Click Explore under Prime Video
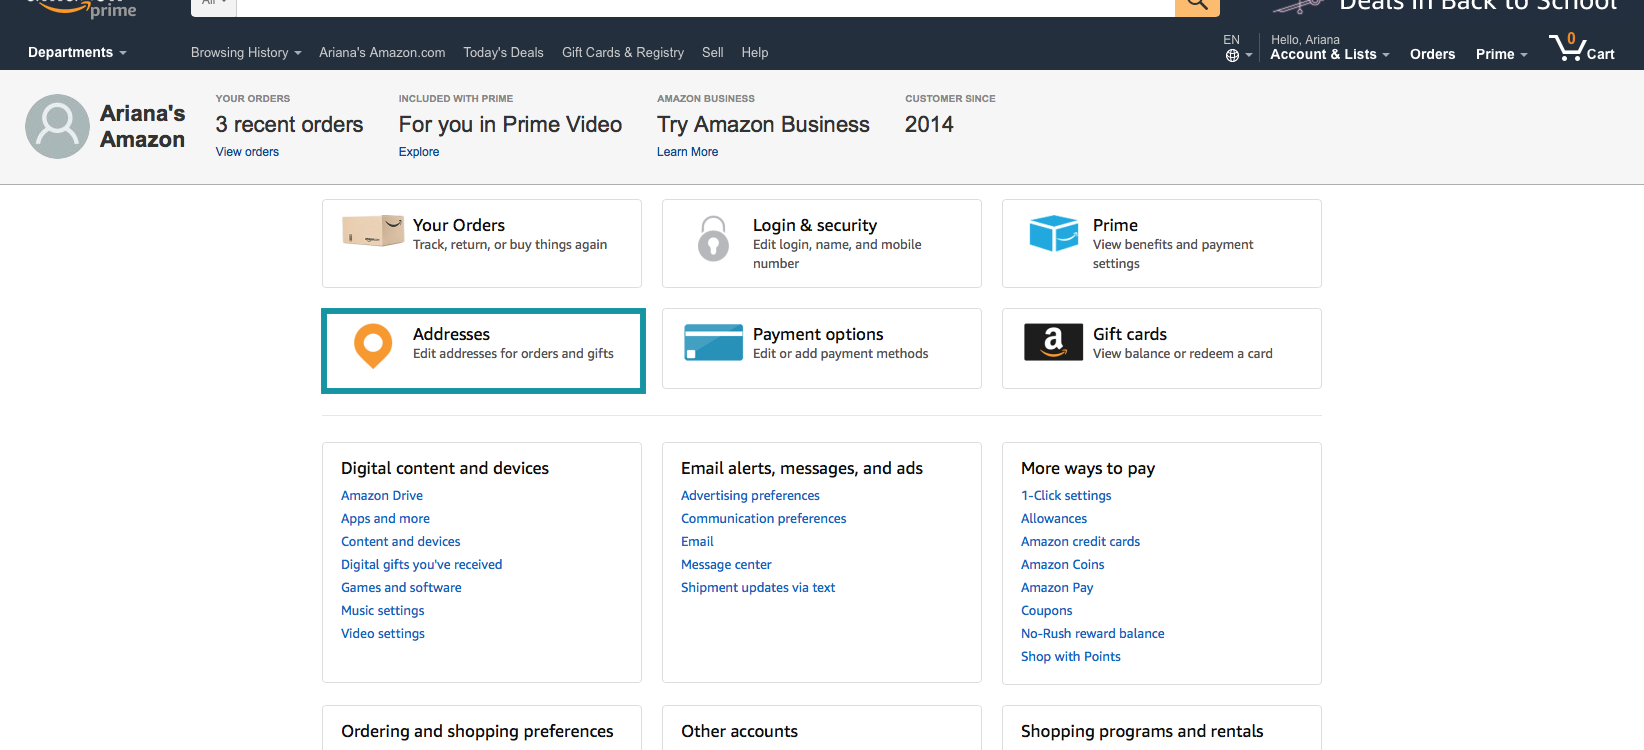Viewport: 1644px width, 750px height. pos(419,152)
